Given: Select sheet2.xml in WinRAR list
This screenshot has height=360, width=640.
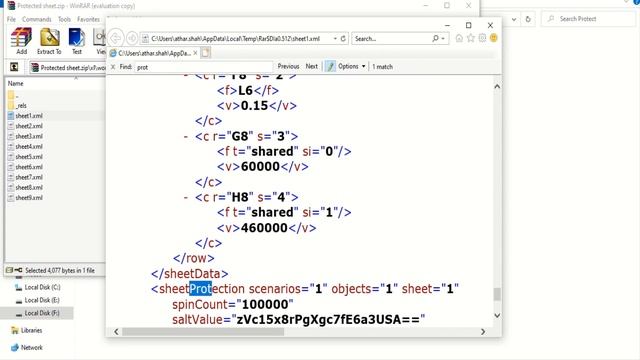Looking at the screenshot, I should point(29,126).
